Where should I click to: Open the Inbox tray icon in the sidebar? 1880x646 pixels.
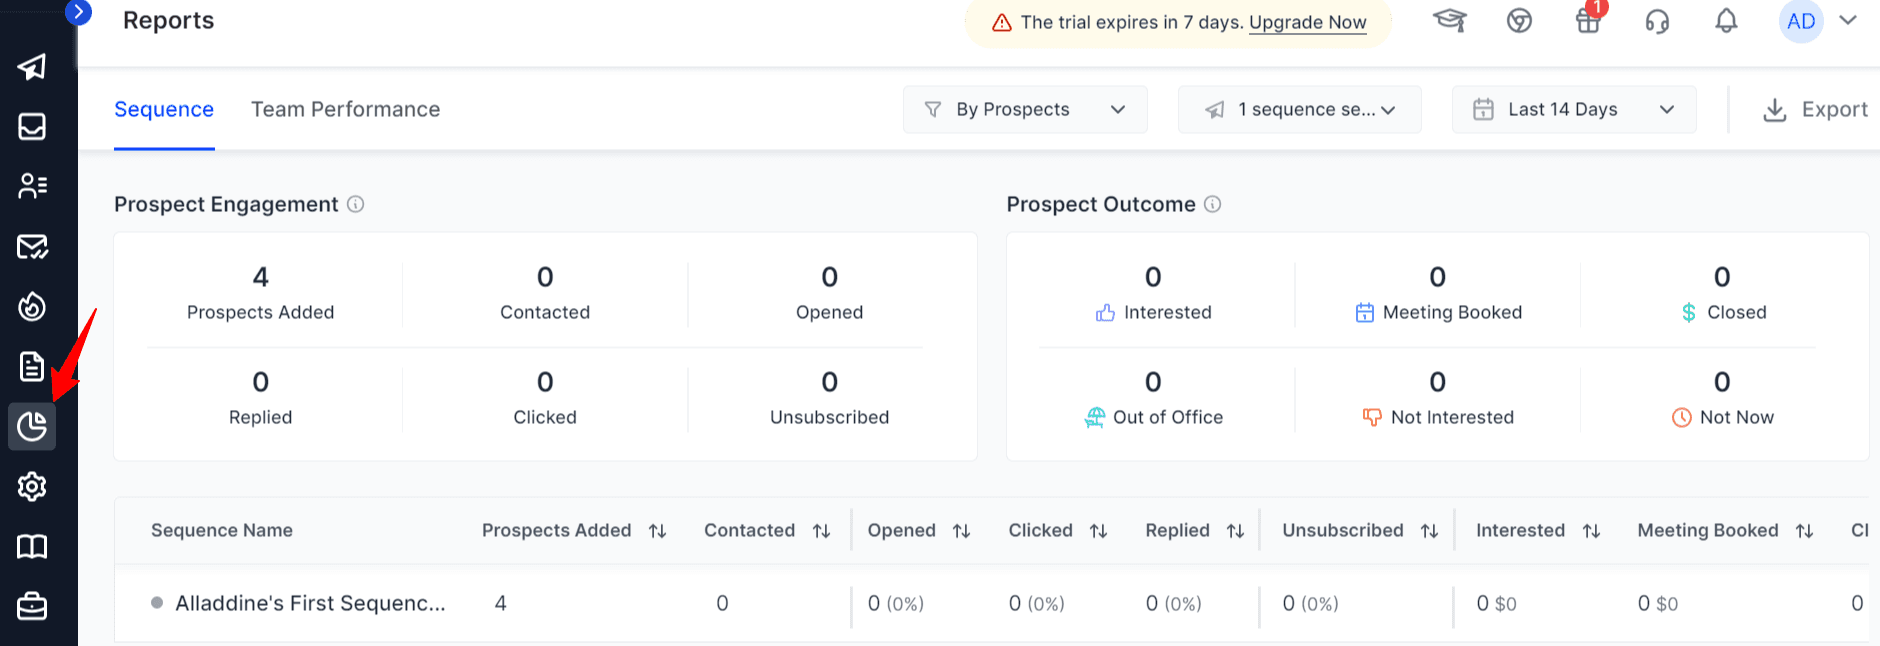coord(32,127)
